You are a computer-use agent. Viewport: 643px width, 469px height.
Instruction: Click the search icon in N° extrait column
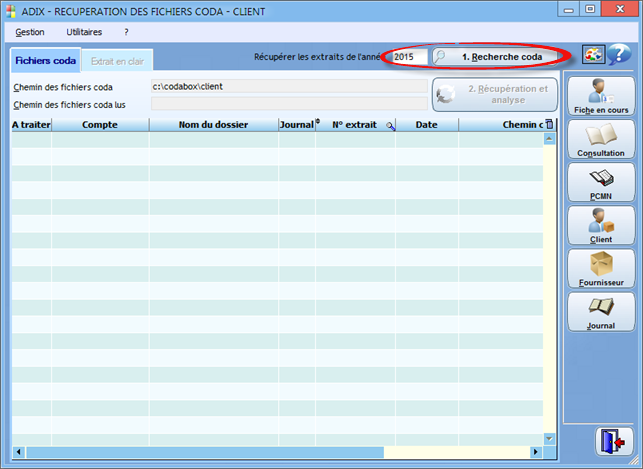tap(389, 126)
